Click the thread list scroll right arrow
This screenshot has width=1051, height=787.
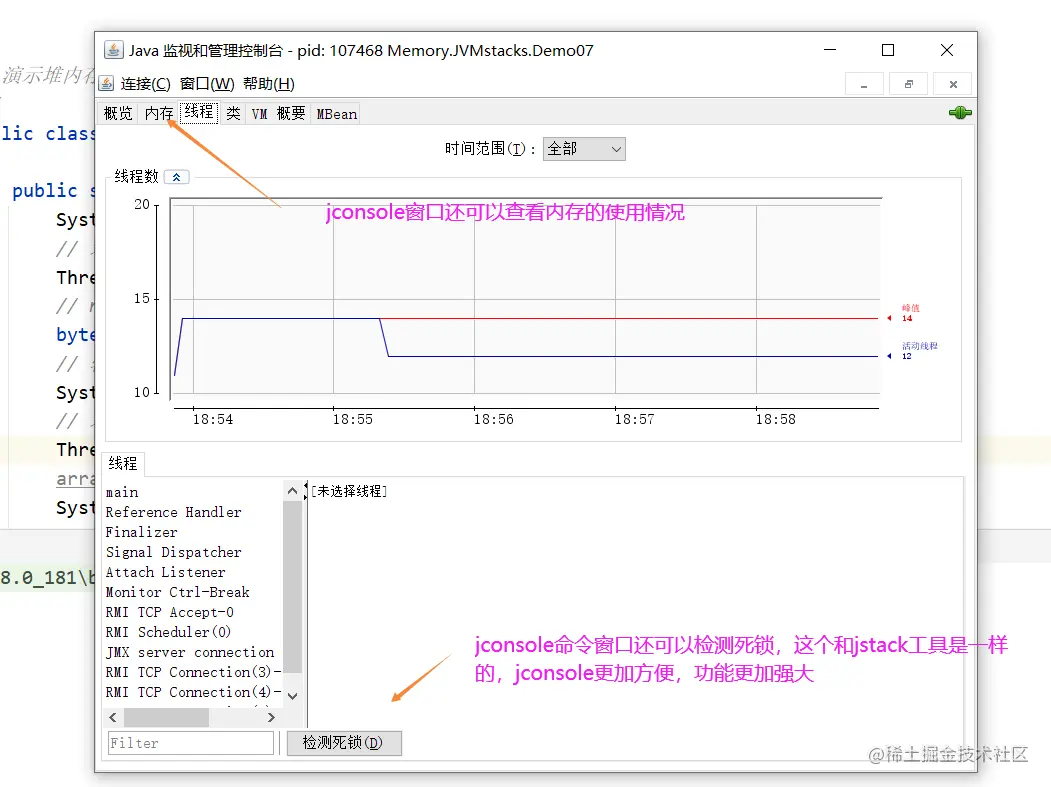click(271, 717)
